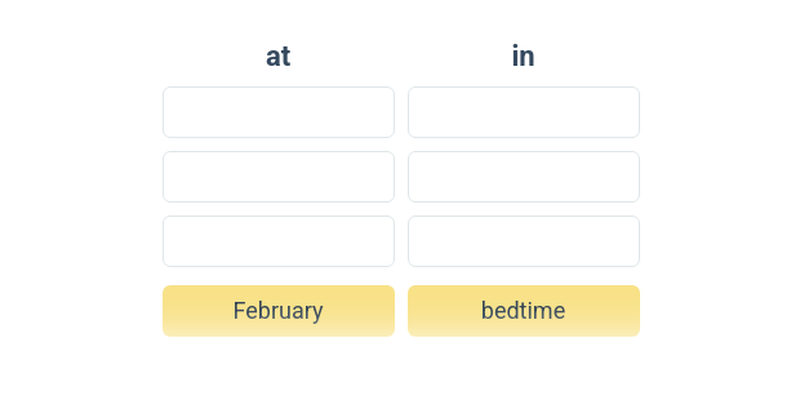The height and width of the screenshot is (400, 800).
Task: Choose the top slot in the "at" column
Action: (x=278, y=112)
